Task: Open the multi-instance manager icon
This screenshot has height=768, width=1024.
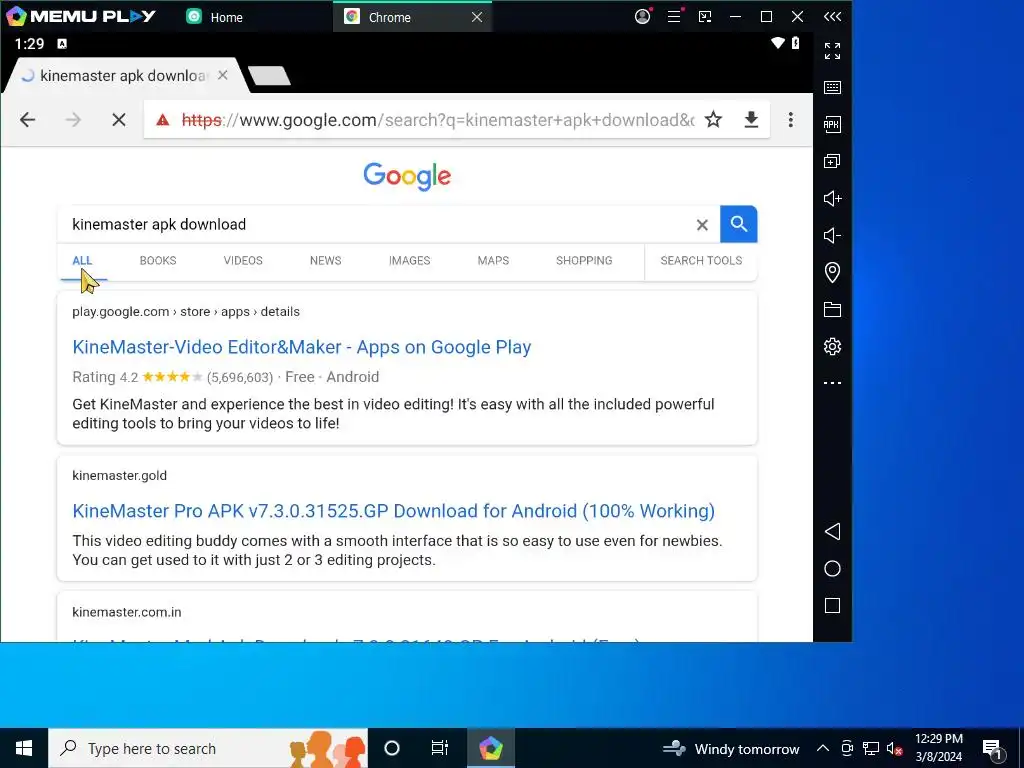Action: 832,161
